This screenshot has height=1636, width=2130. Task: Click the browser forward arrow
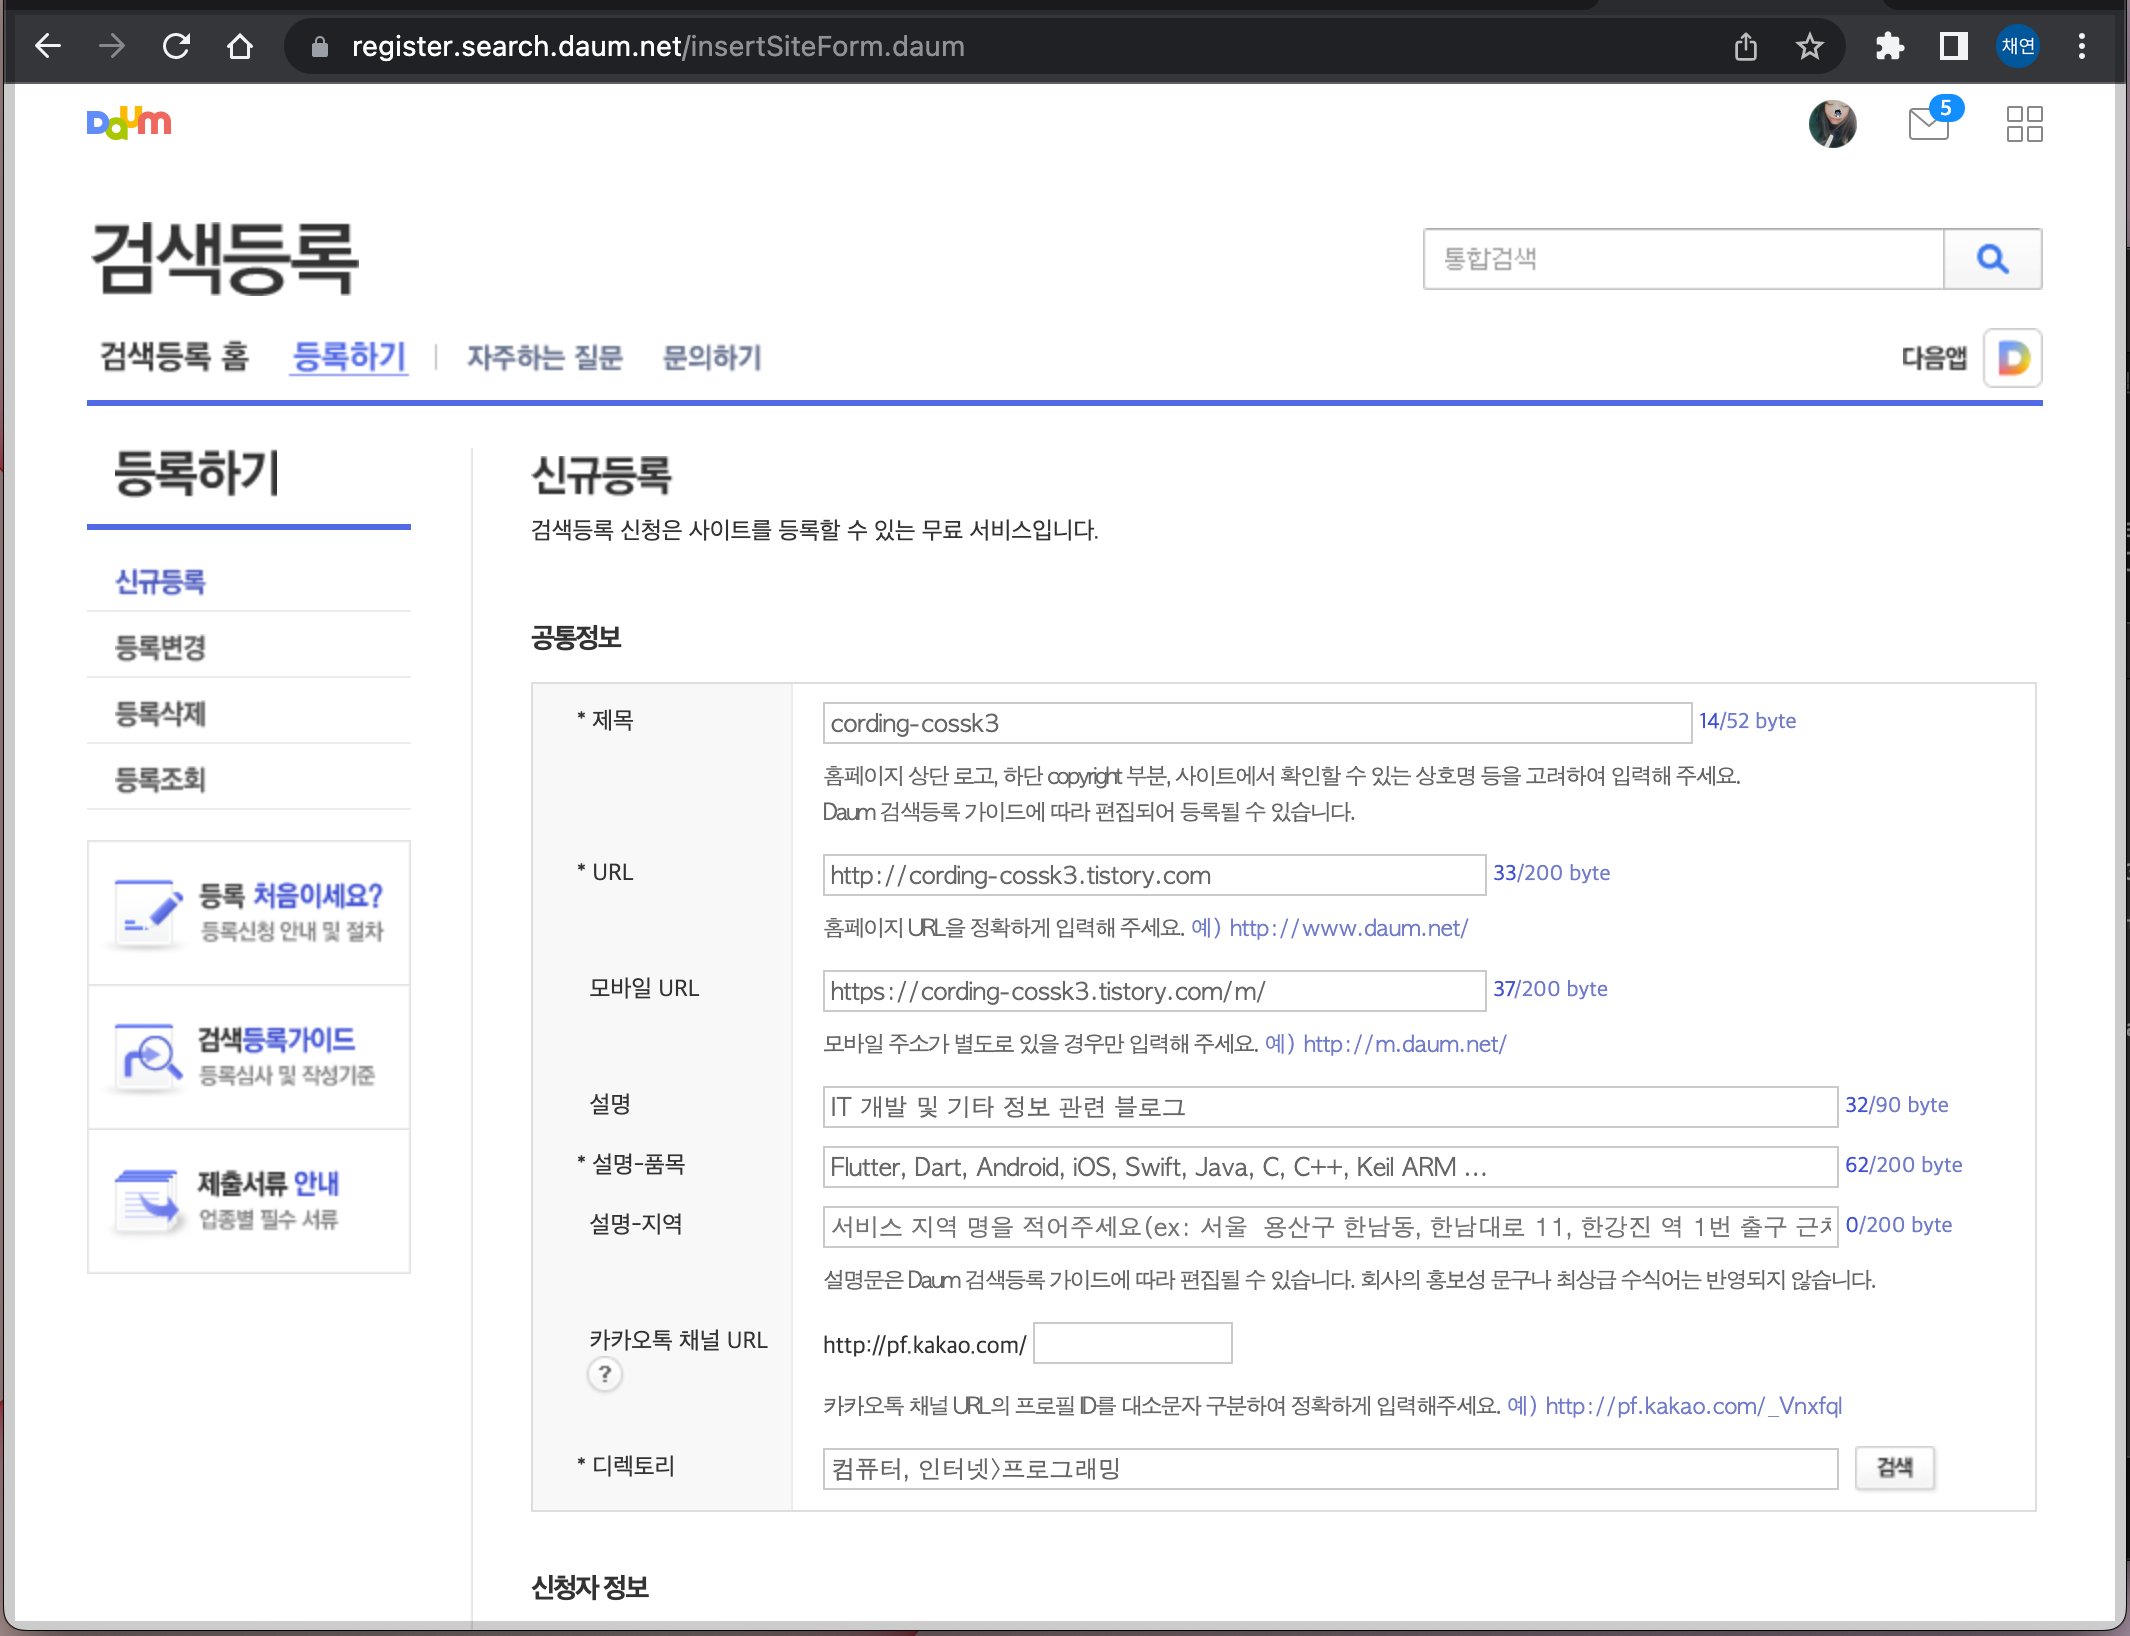[112, 46]
